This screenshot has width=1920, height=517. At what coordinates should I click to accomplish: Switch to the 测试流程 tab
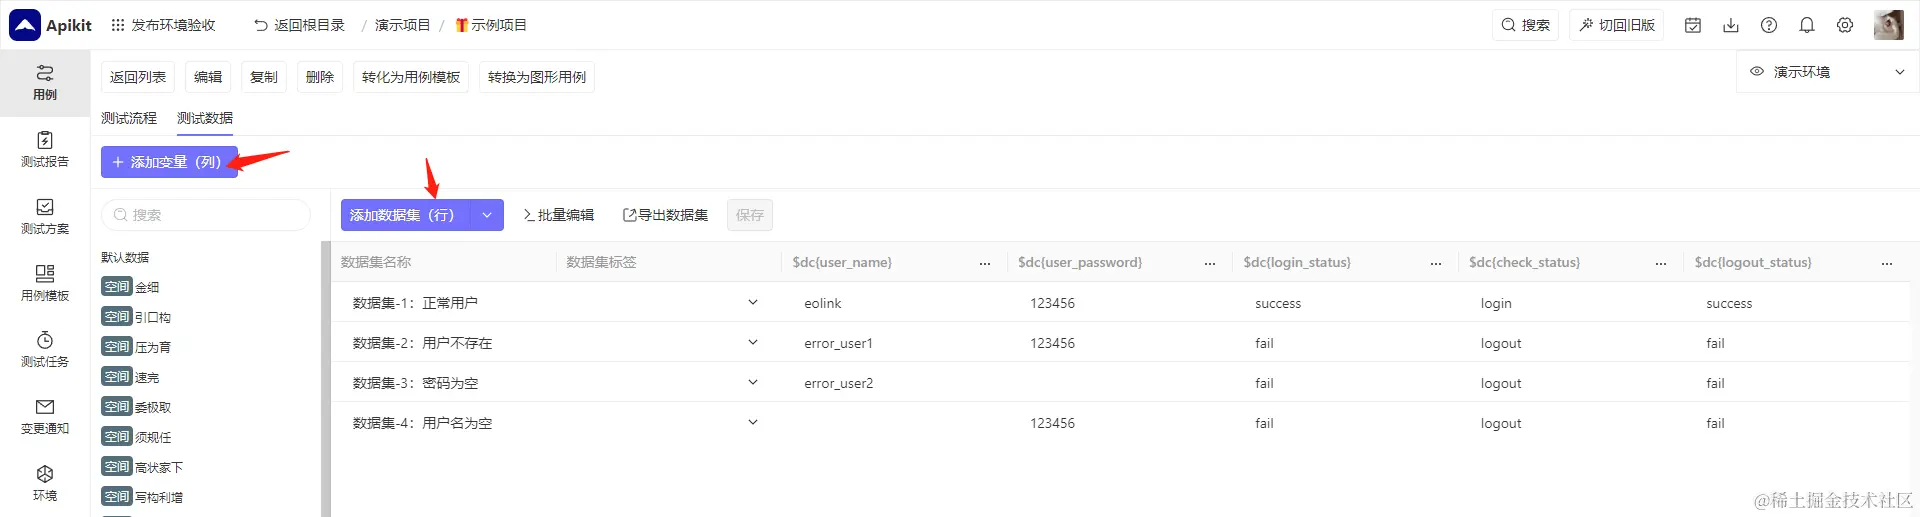coord(129,118)
